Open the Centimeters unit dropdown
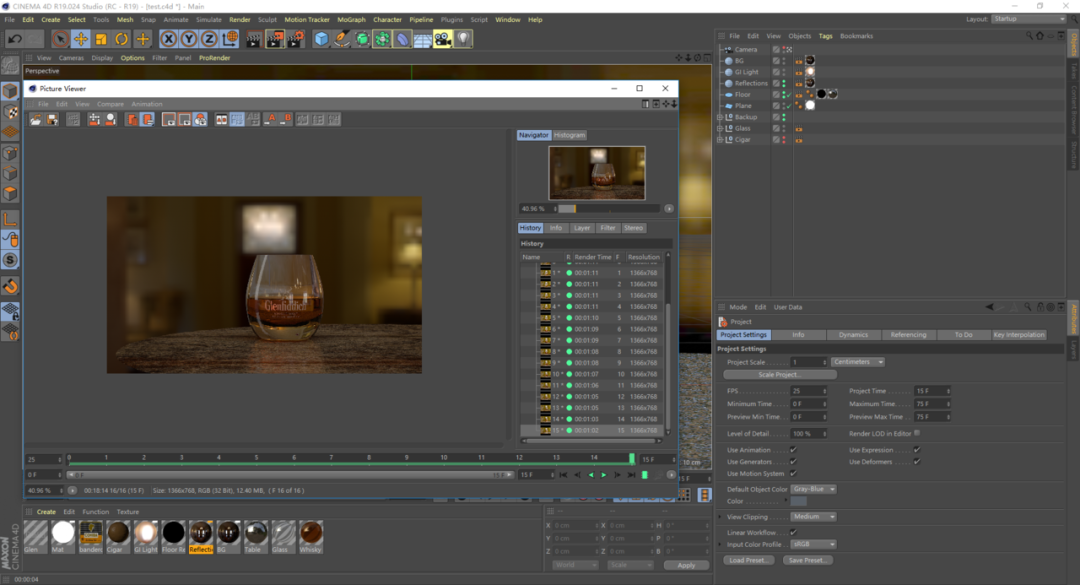 coord(858,362)
